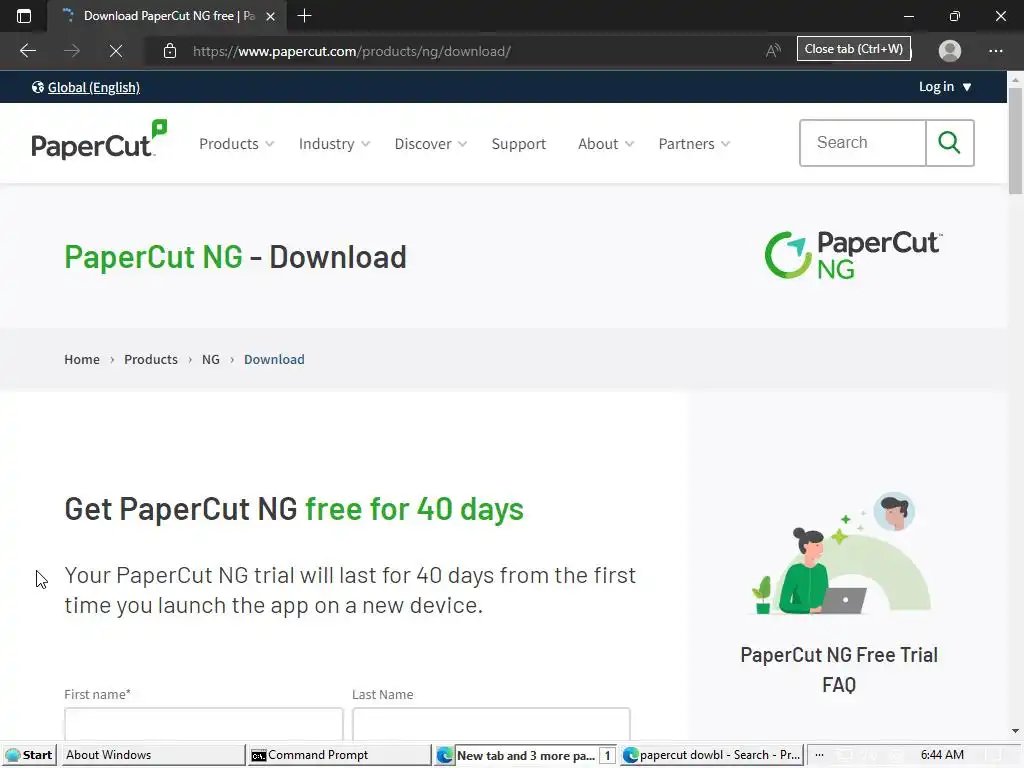Click the Get PaperCut NG free heading

tap(294, 509)
